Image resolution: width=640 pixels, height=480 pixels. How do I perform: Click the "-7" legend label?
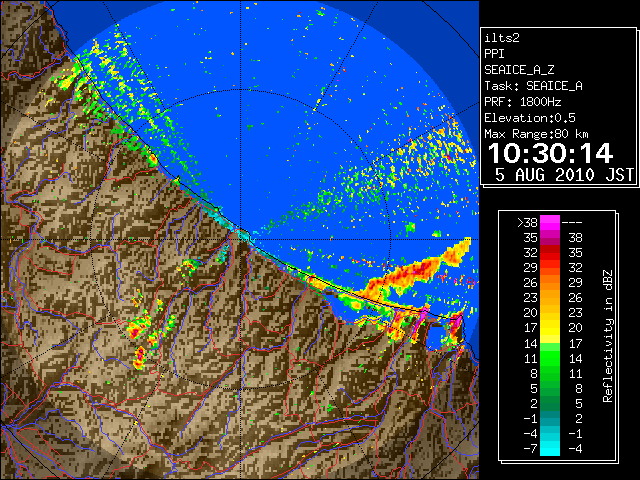530,449
